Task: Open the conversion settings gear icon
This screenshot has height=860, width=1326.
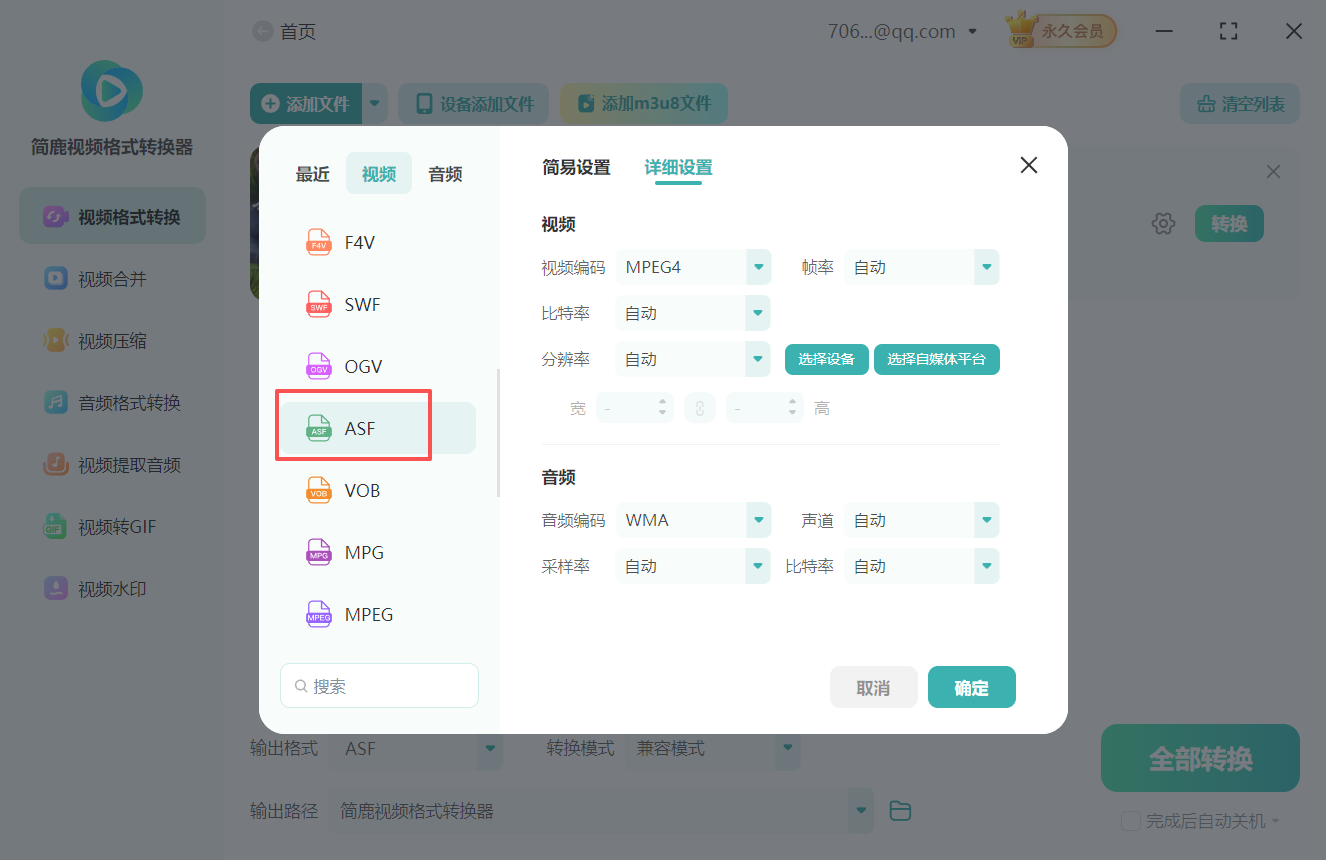Action: 1163,223
